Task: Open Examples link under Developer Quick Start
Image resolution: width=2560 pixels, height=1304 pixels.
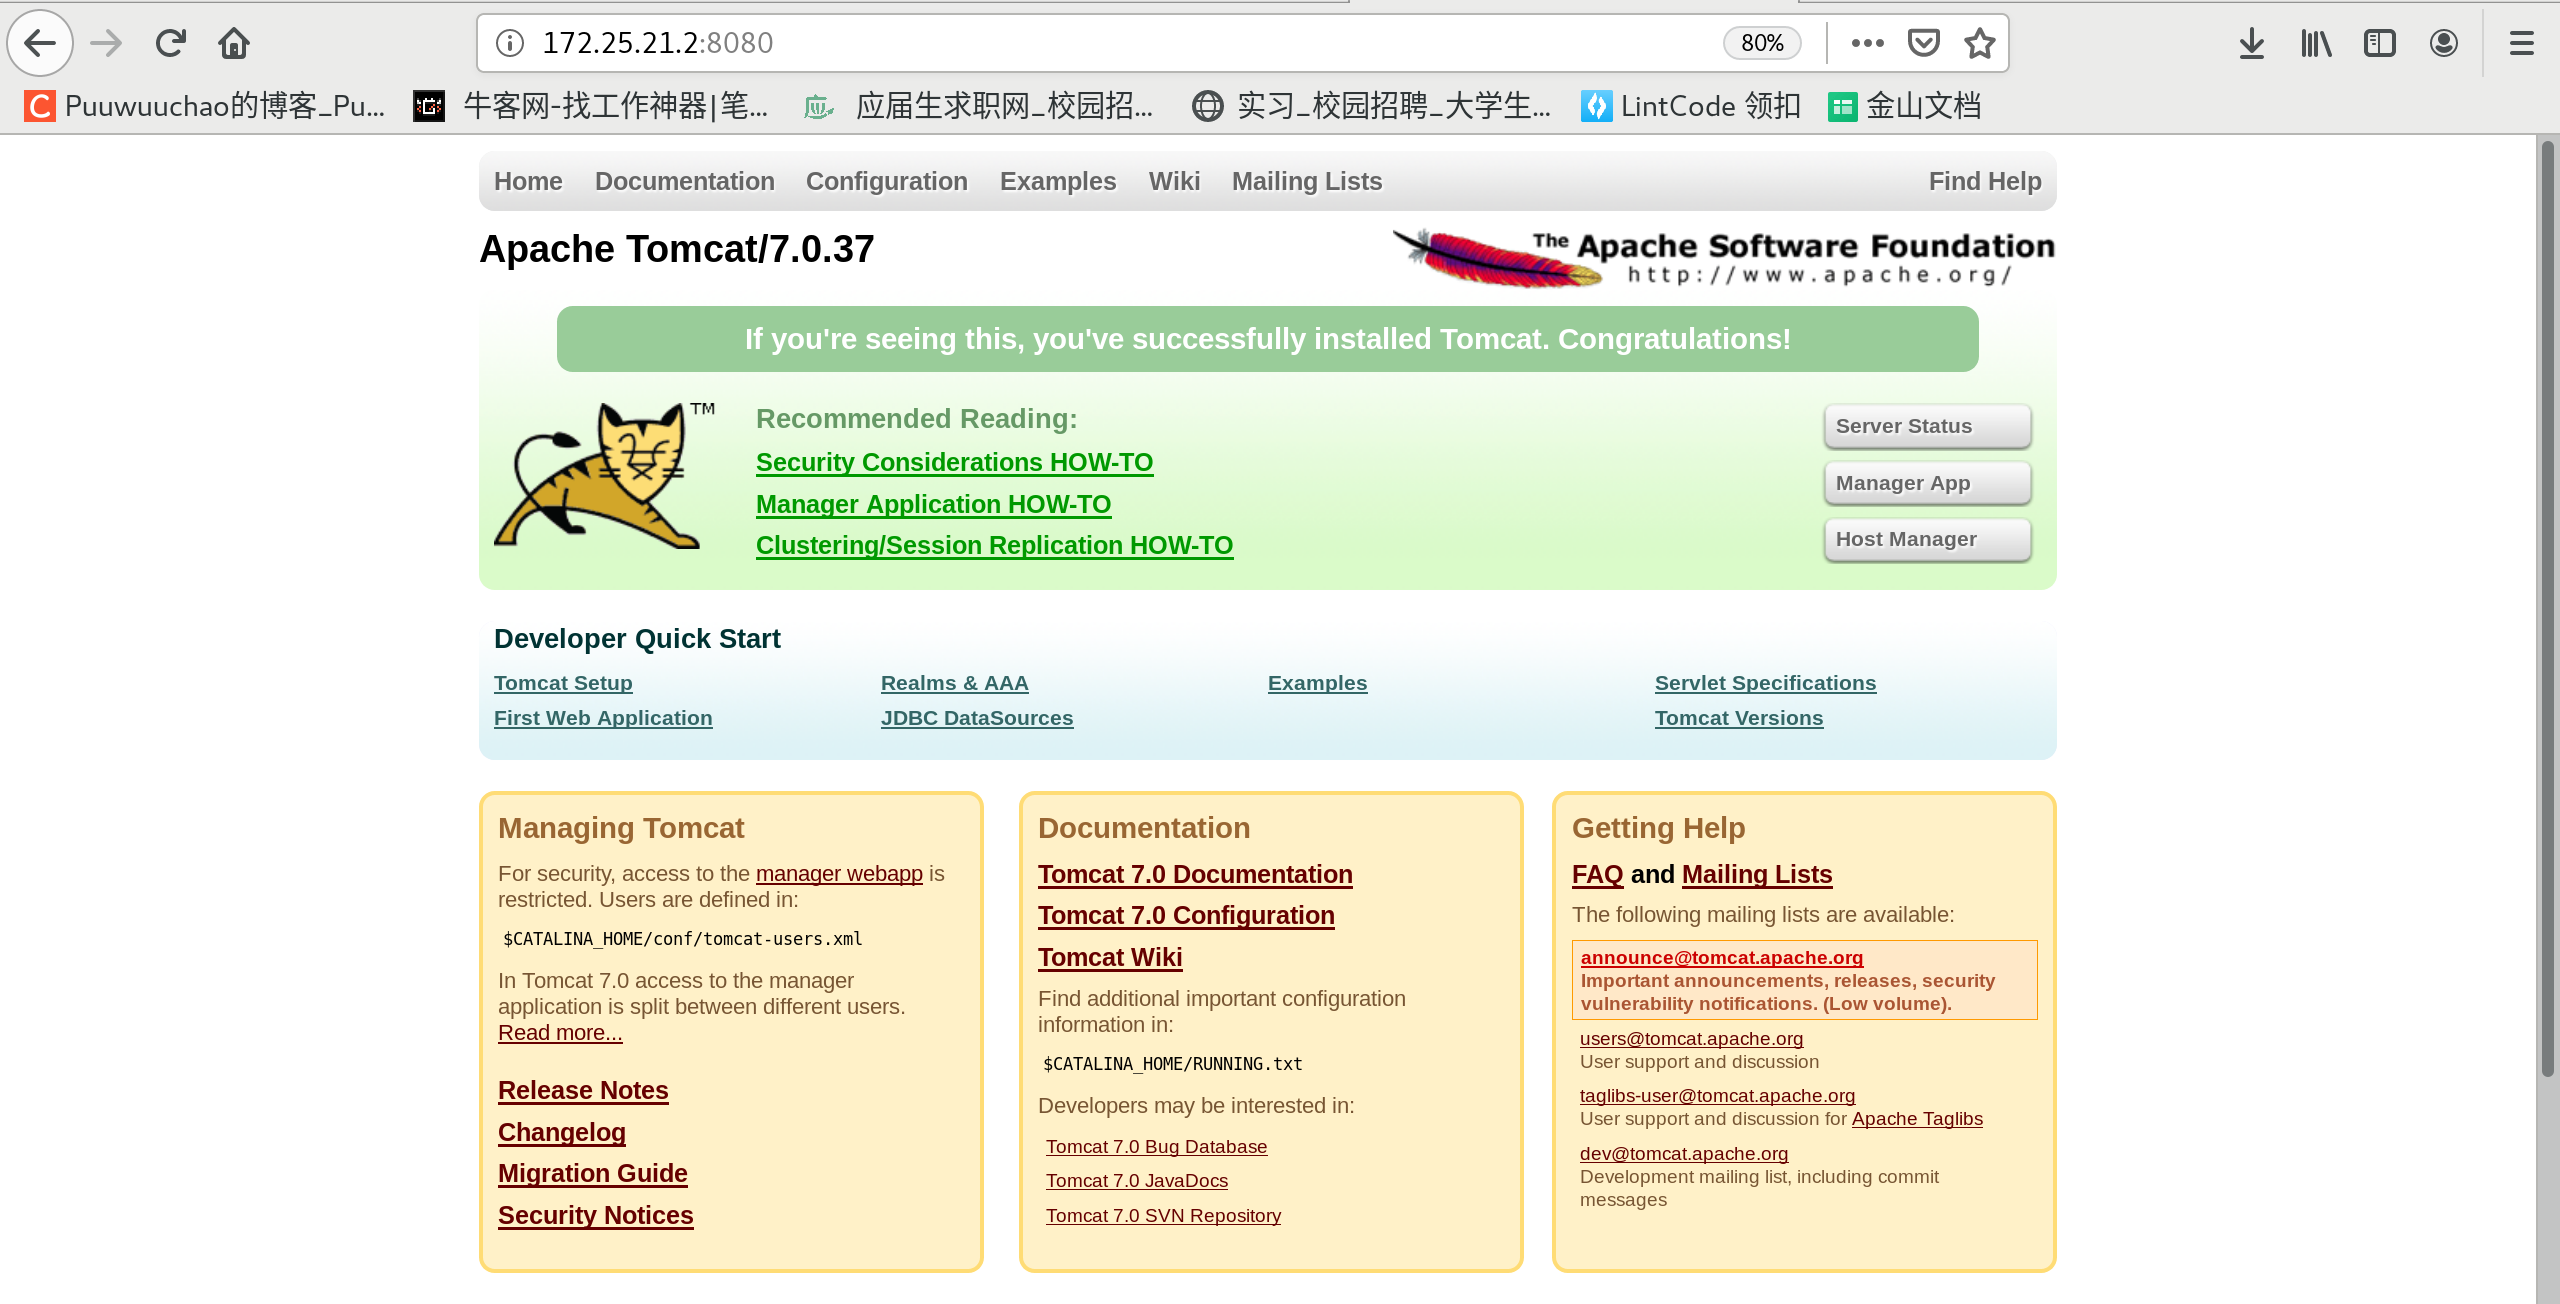Action: coord(1317,683)
